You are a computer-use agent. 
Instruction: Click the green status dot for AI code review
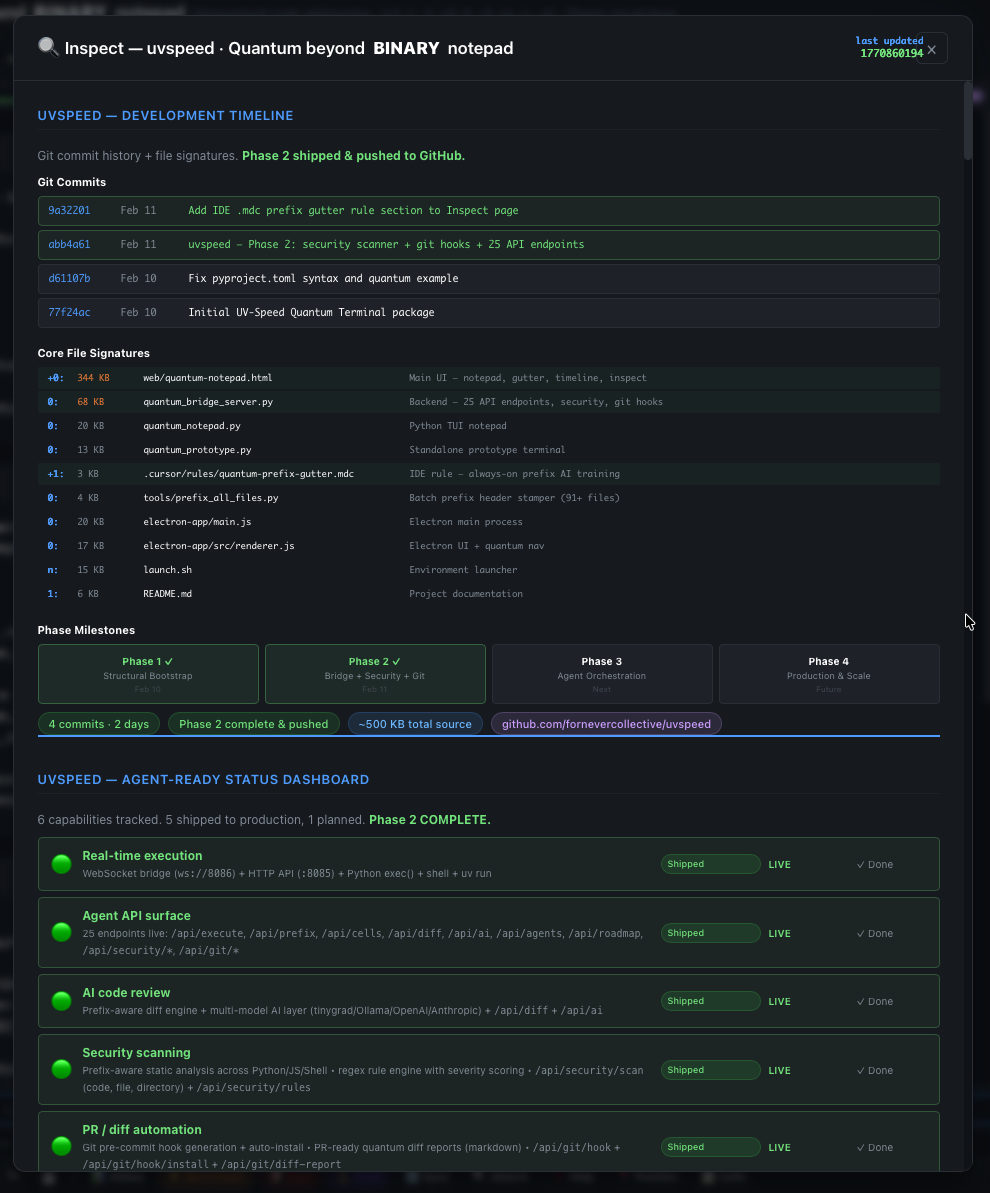pos(62,1001)
